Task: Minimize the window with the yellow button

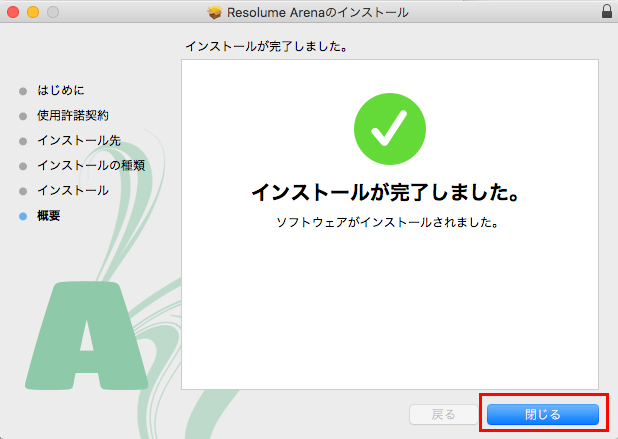Action: (x=33, y=12)
